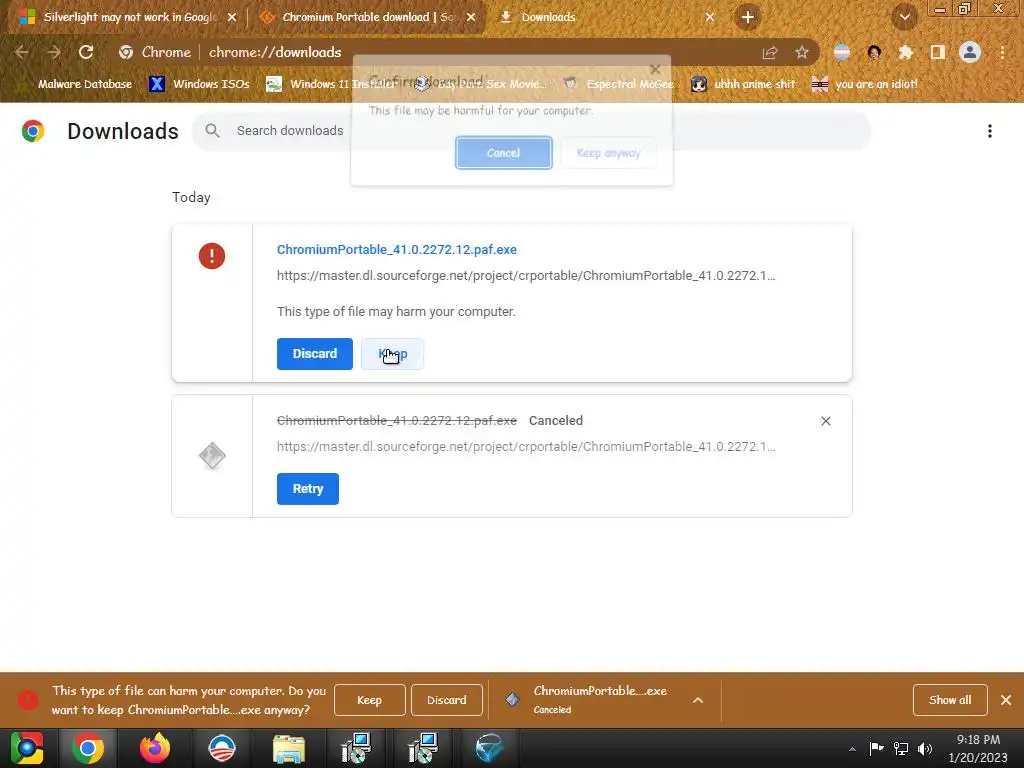Image resolution: width=1024 pixels, height=768 pixels.
Task: Switch to Chromium Portable download tab
Action: click(x=367, y=17)
